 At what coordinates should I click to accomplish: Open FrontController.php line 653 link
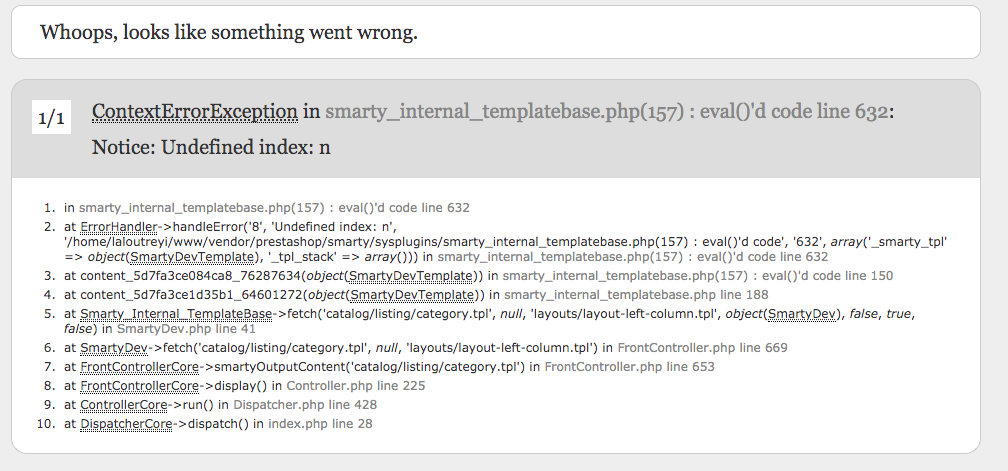click(629, 366)
